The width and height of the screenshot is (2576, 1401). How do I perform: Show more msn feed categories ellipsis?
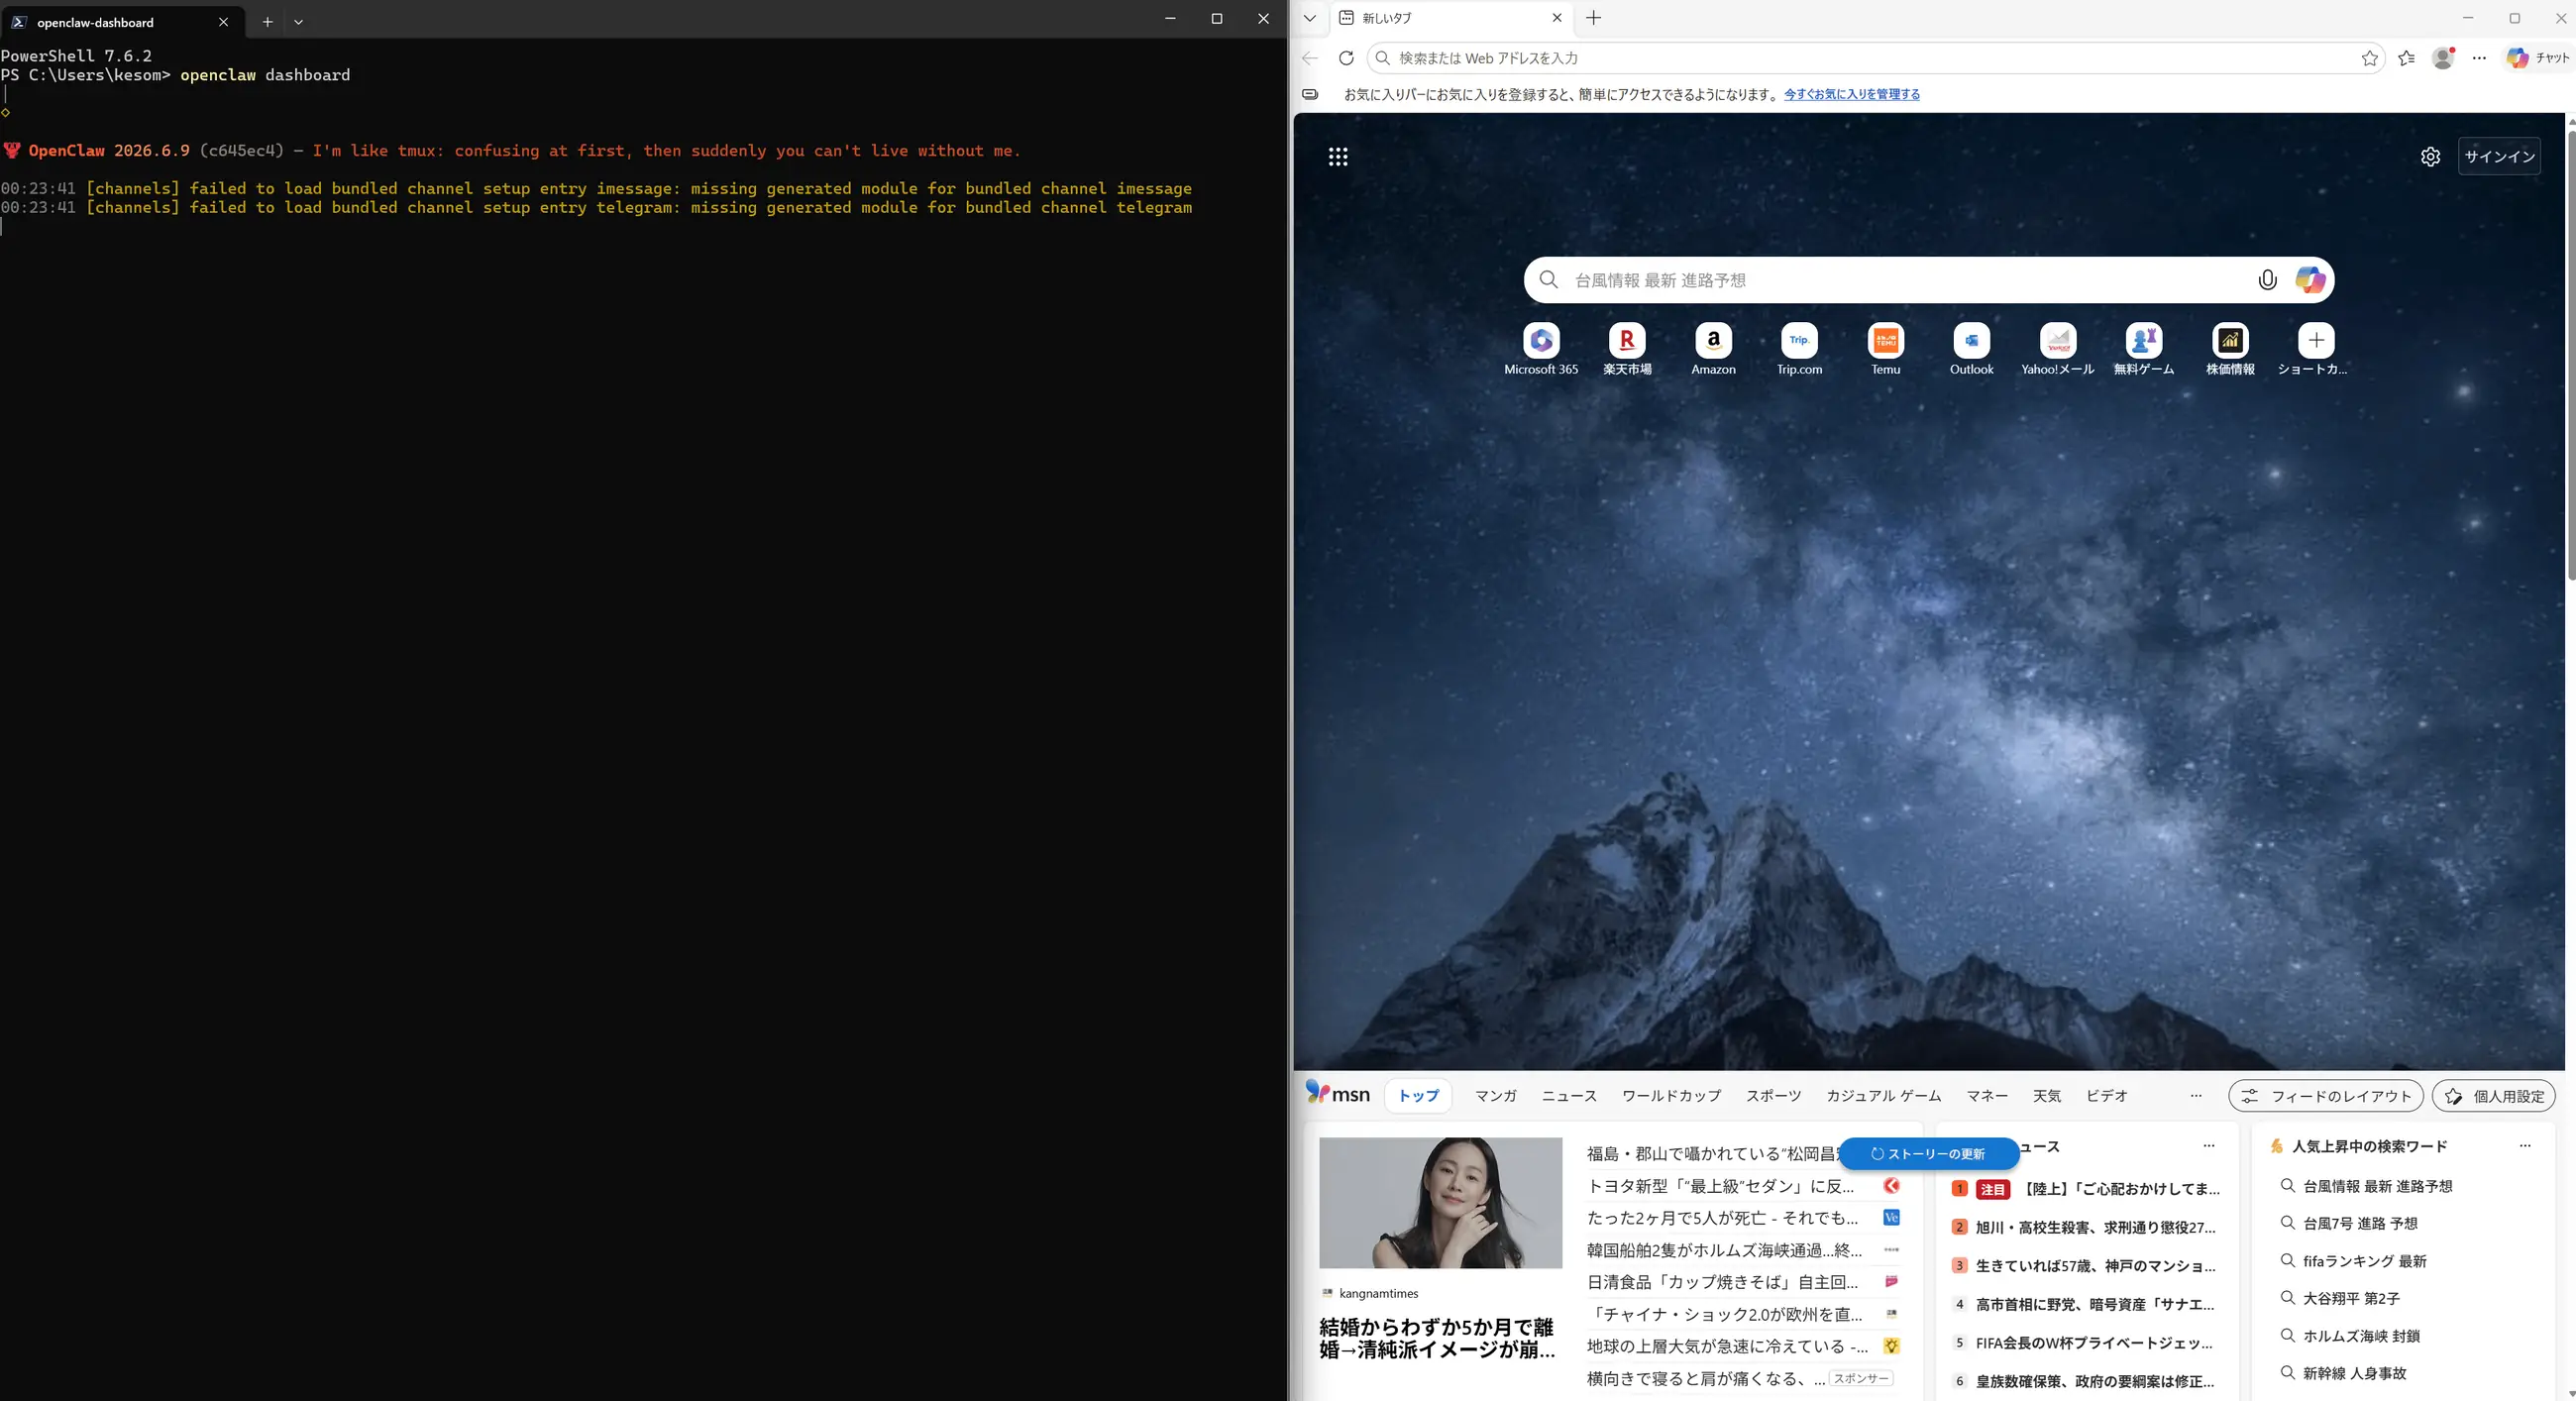(x=2195, y=1096)
